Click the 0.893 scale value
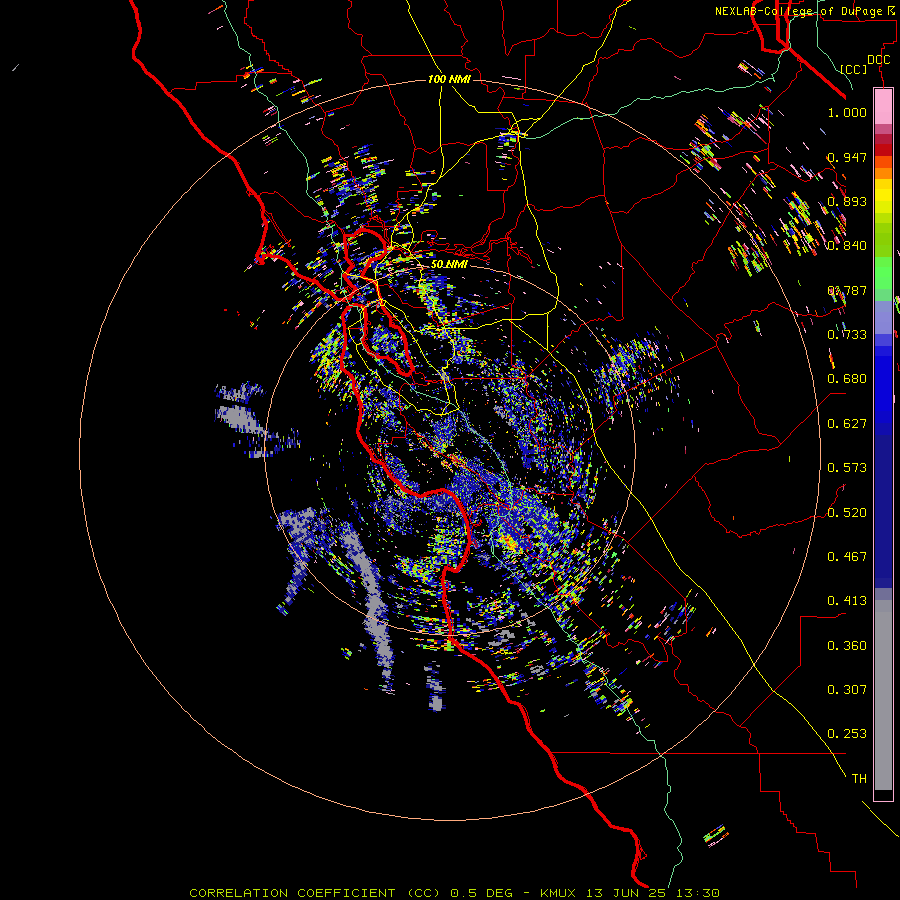The image size is (900, 900). point(847,201)
